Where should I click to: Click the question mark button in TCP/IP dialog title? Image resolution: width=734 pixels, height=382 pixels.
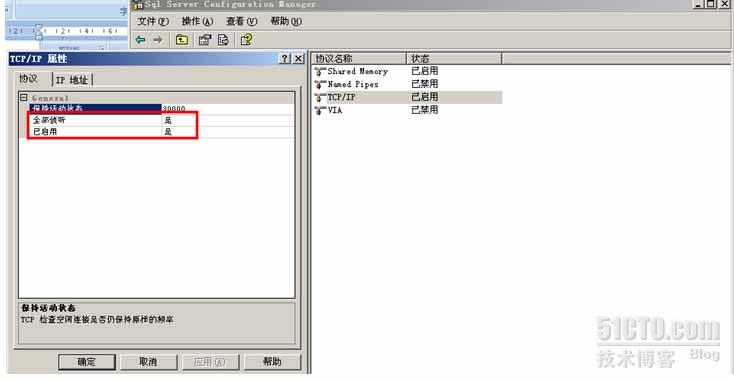pyautogui.click(x=285, y=59)
